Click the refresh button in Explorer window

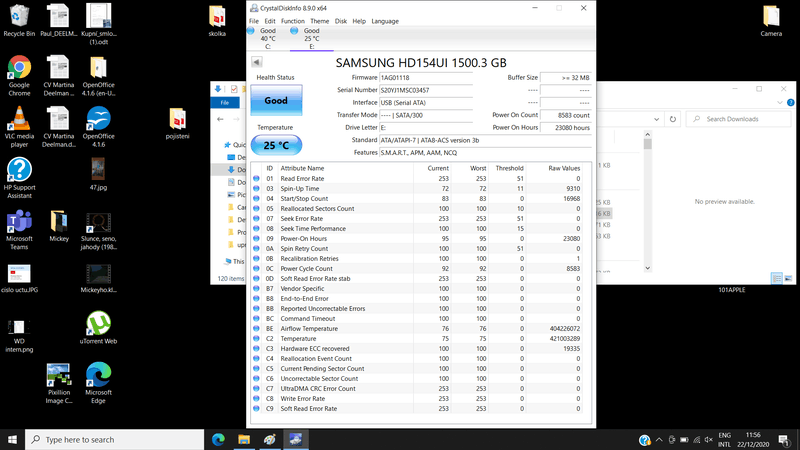coord(673,119)
